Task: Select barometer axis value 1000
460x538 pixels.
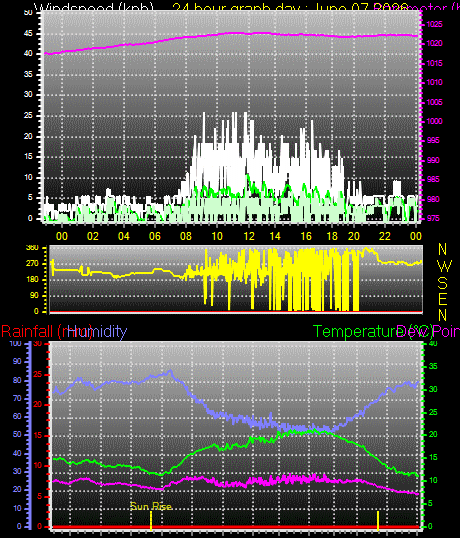Action: (435, 121)
